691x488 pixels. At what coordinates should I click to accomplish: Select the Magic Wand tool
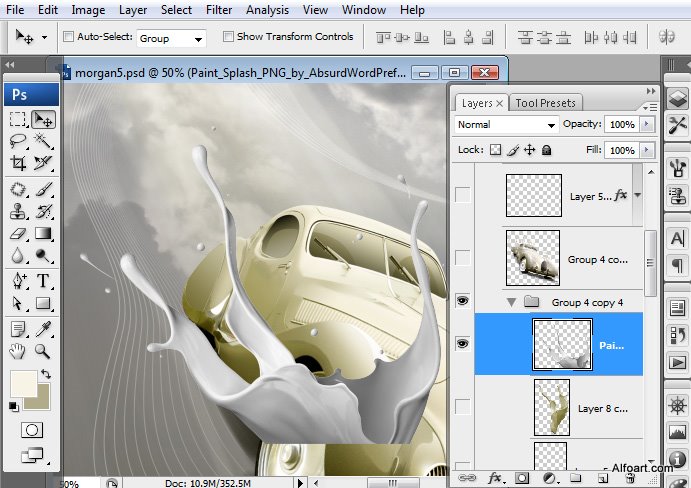[43, 140]
